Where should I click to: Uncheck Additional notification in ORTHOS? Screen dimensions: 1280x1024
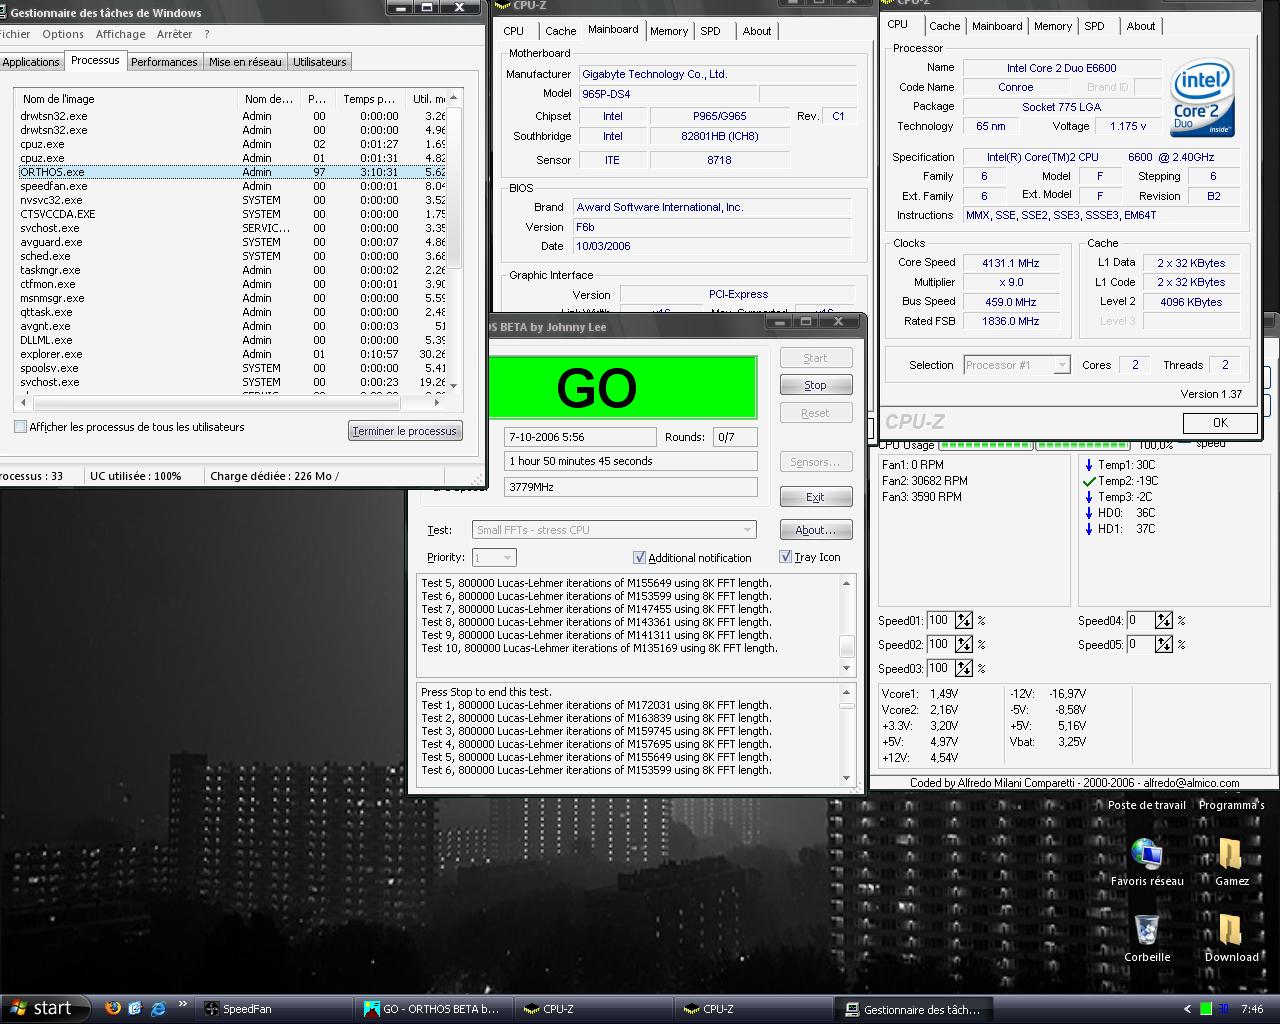(640, 558)
